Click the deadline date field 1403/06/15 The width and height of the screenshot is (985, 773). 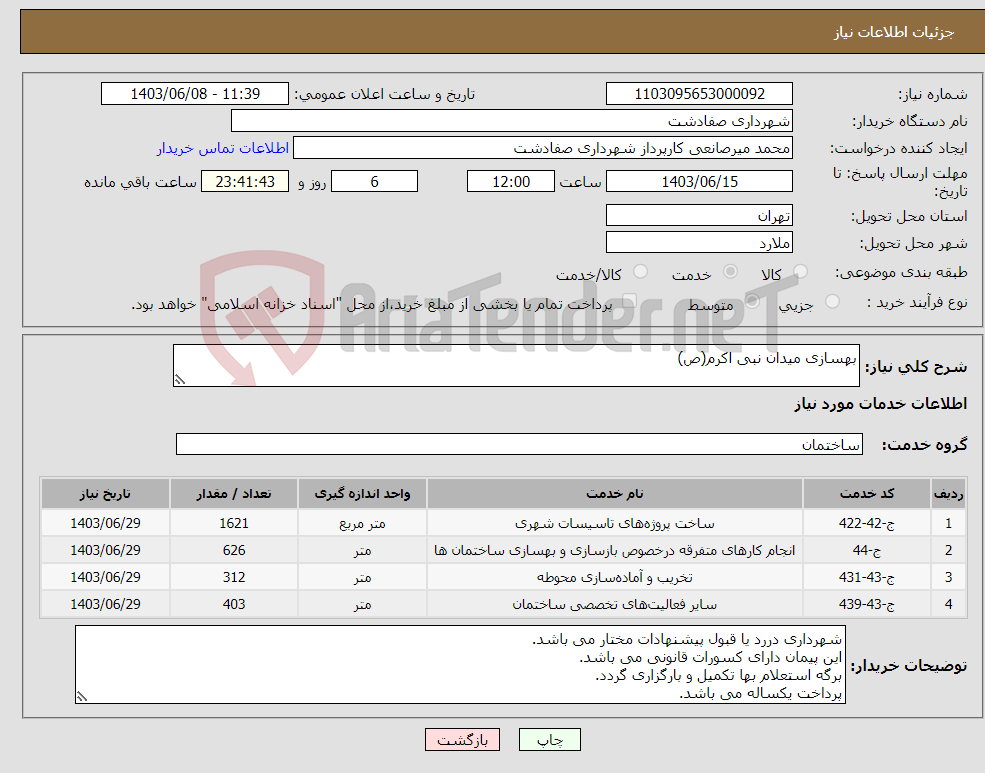pyautogui.click(x=699, y=181)
